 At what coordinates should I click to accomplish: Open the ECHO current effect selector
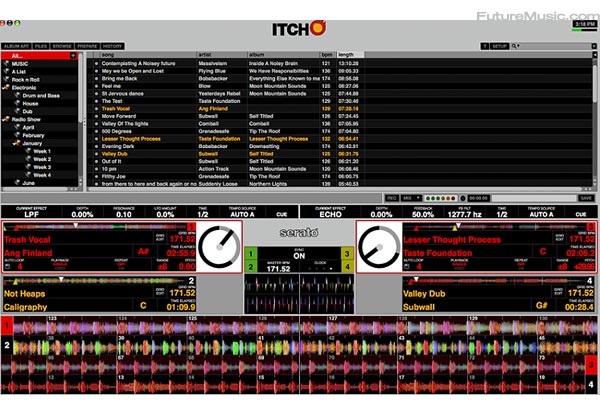(331, 212)
